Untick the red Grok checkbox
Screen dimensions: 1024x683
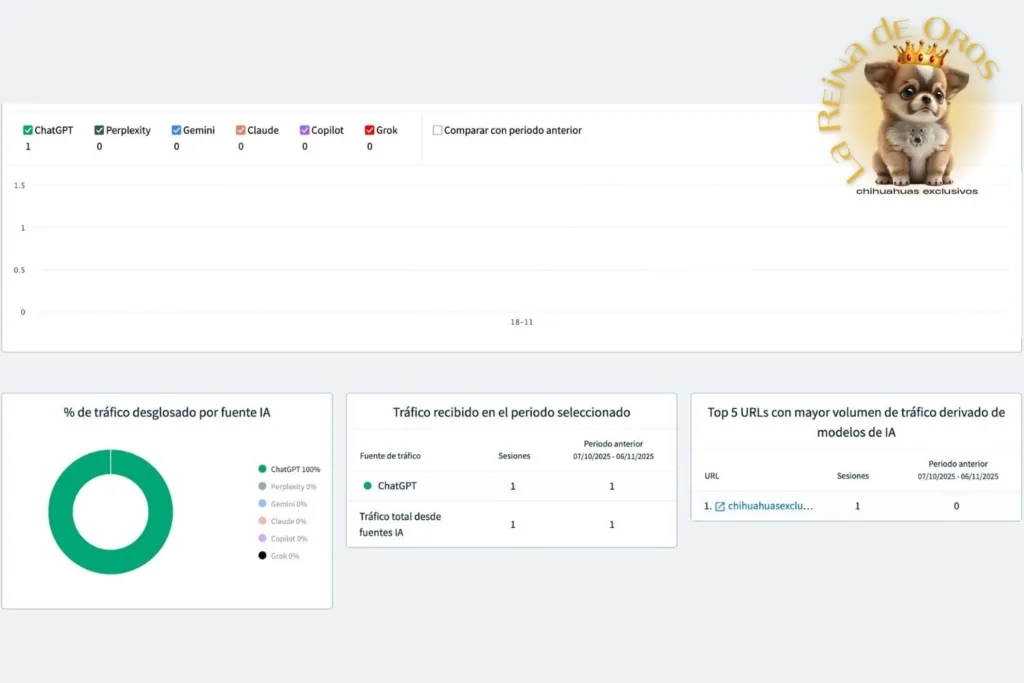369,130
